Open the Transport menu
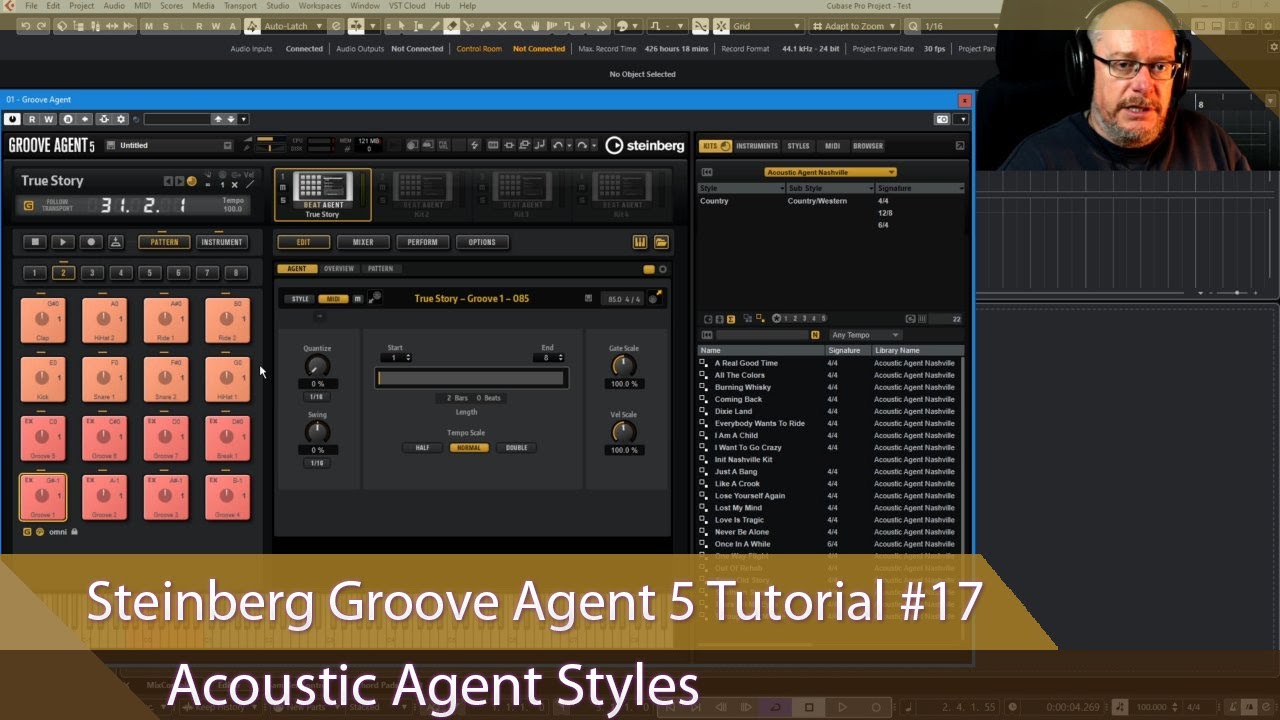 (240, 6)
